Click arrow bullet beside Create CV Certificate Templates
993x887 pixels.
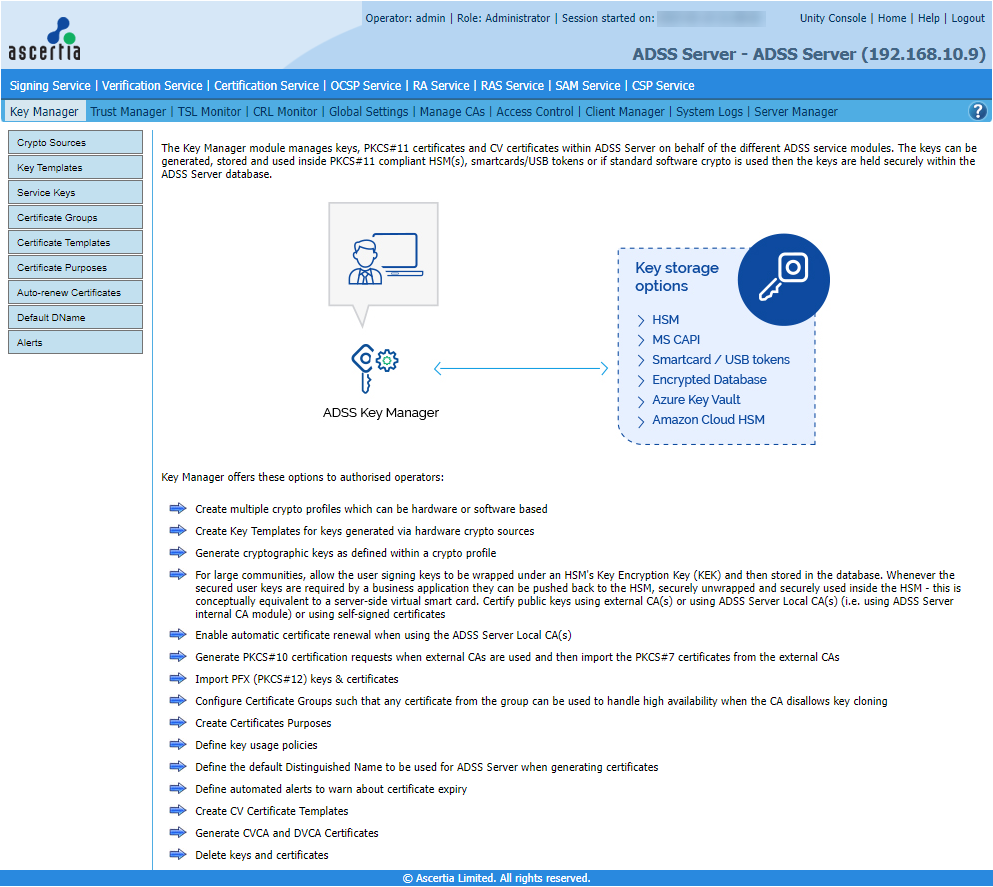tap(178, 810)
